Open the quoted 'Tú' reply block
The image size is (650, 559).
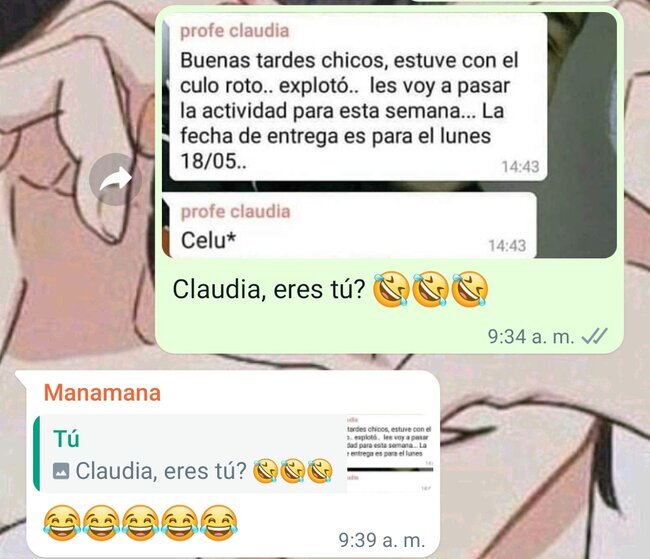[233, 454]
